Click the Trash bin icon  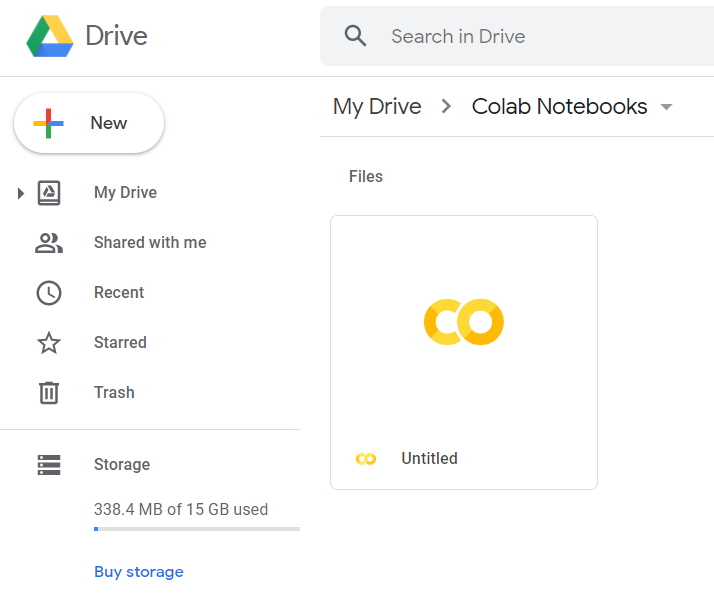tap(49, 392)
